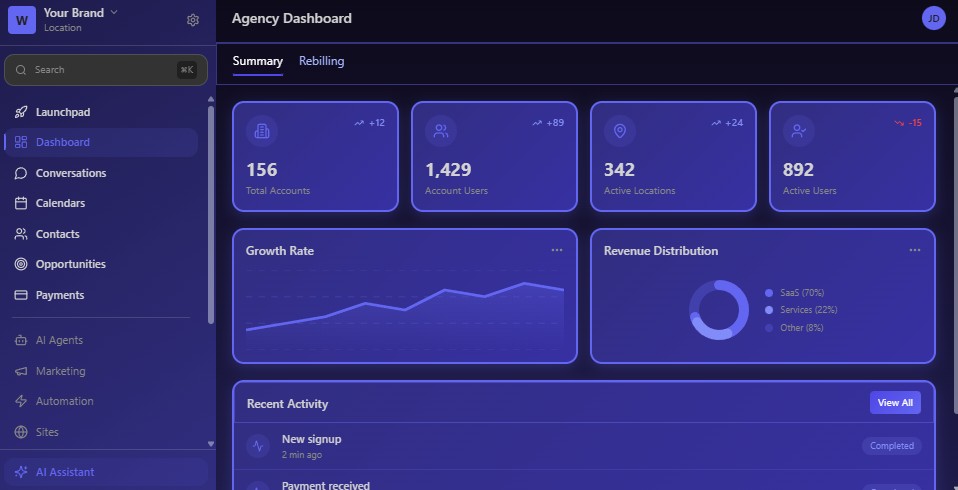Click the View All button in Recent Activity

(895, 403)
